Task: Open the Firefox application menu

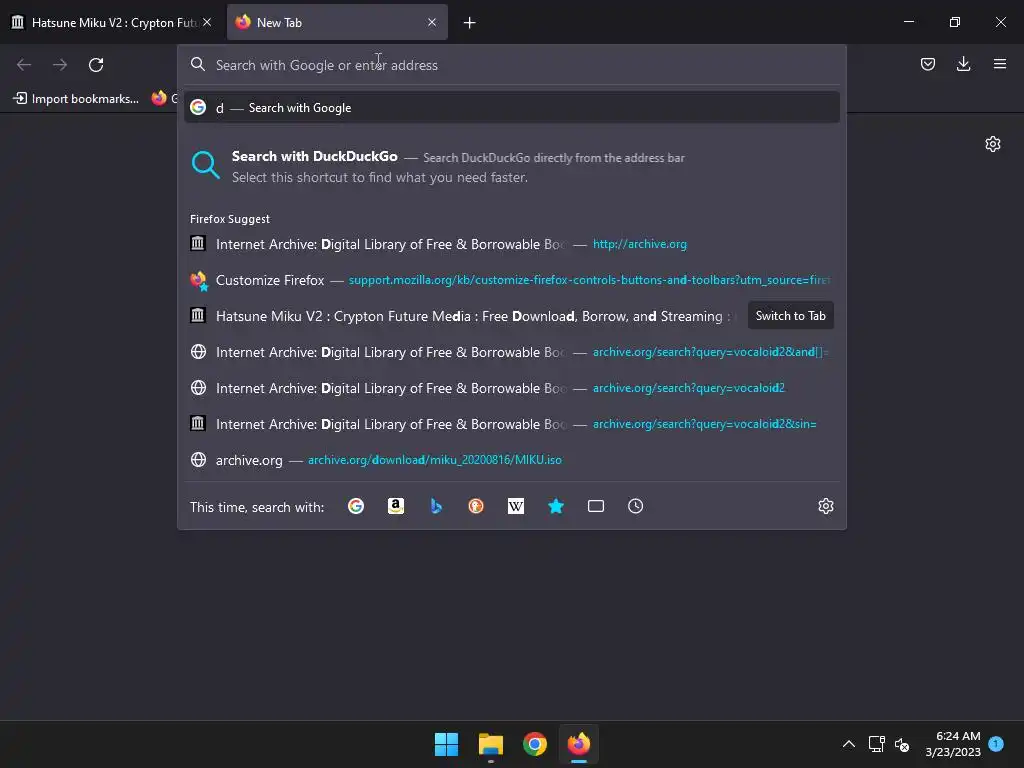Action: pyautogui.click(x=999, y=64)
